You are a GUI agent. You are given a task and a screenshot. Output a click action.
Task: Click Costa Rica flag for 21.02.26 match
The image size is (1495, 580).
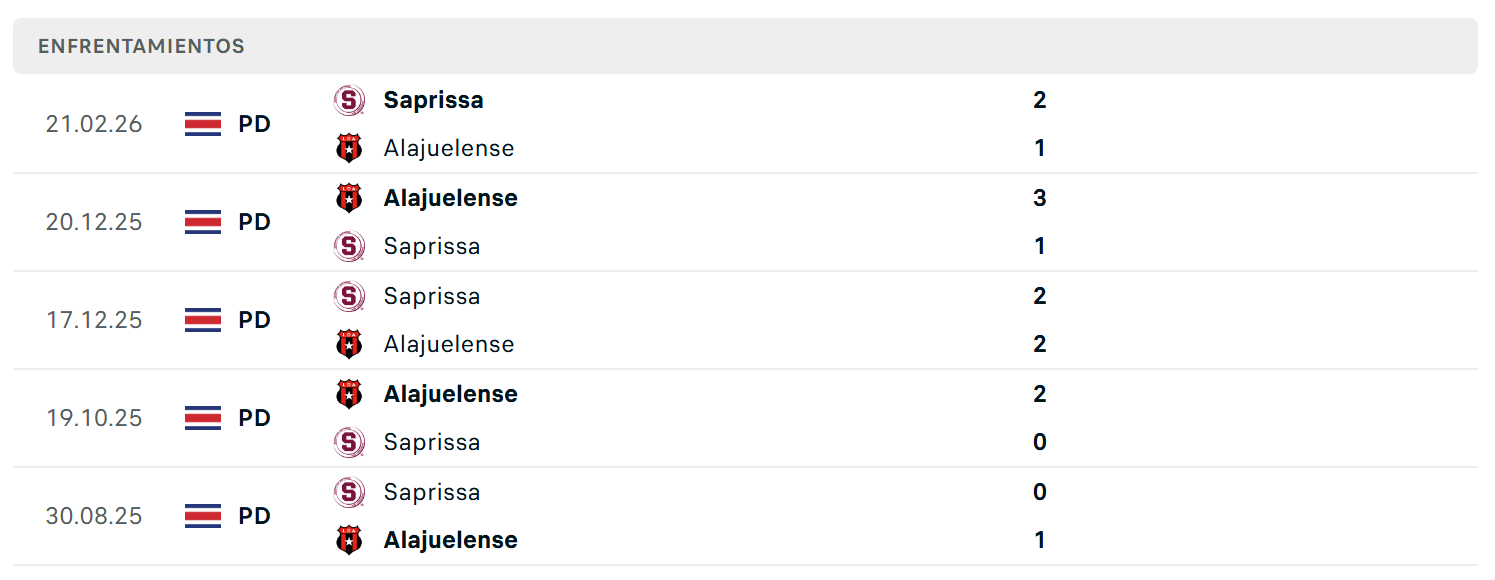pos(203,124)
